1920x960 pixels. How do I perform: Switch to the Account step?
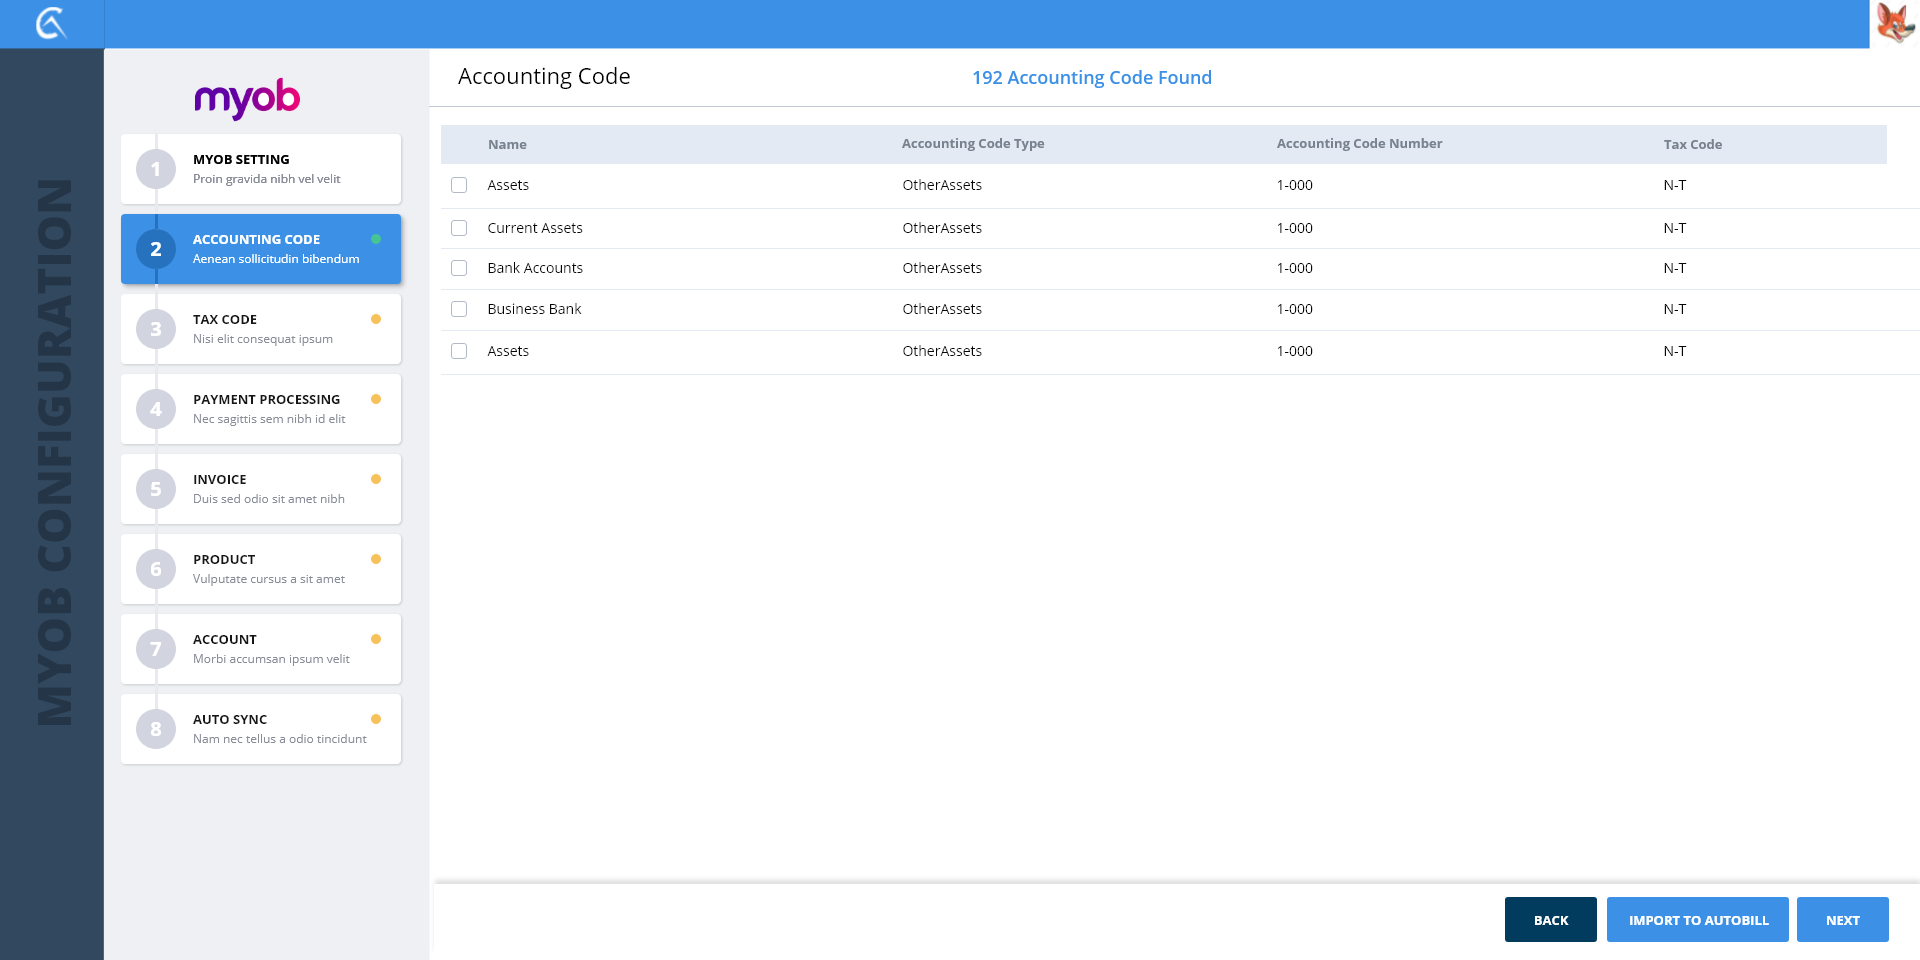pyautogui.click(x=266, y=649)
